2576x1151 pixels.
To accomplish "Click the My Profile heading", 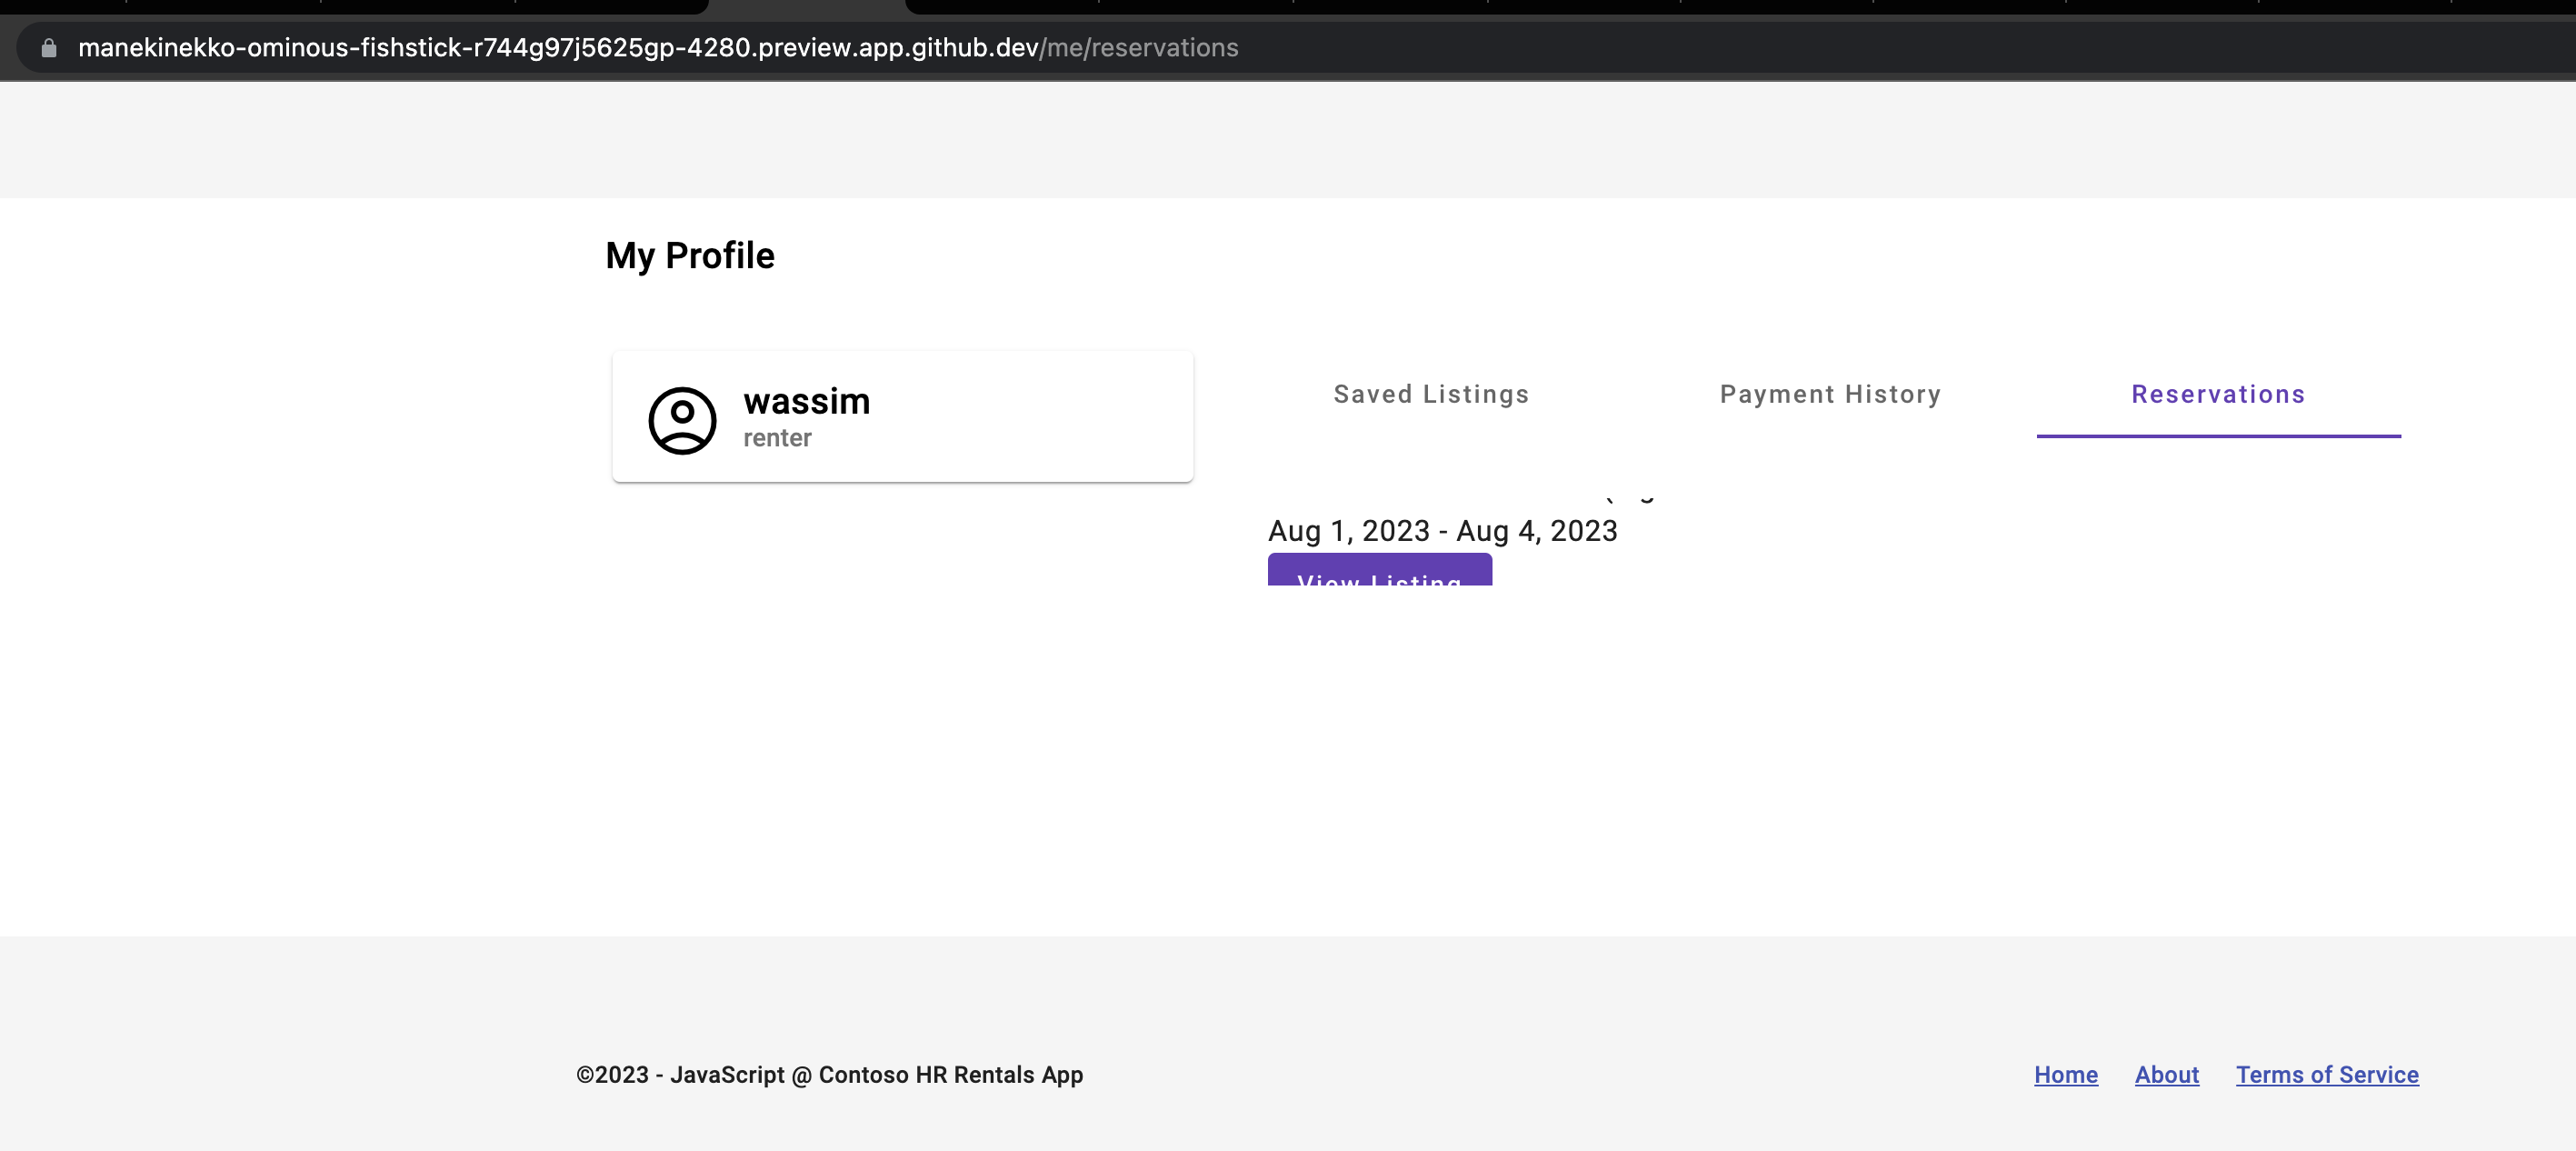I will point(689,255).
